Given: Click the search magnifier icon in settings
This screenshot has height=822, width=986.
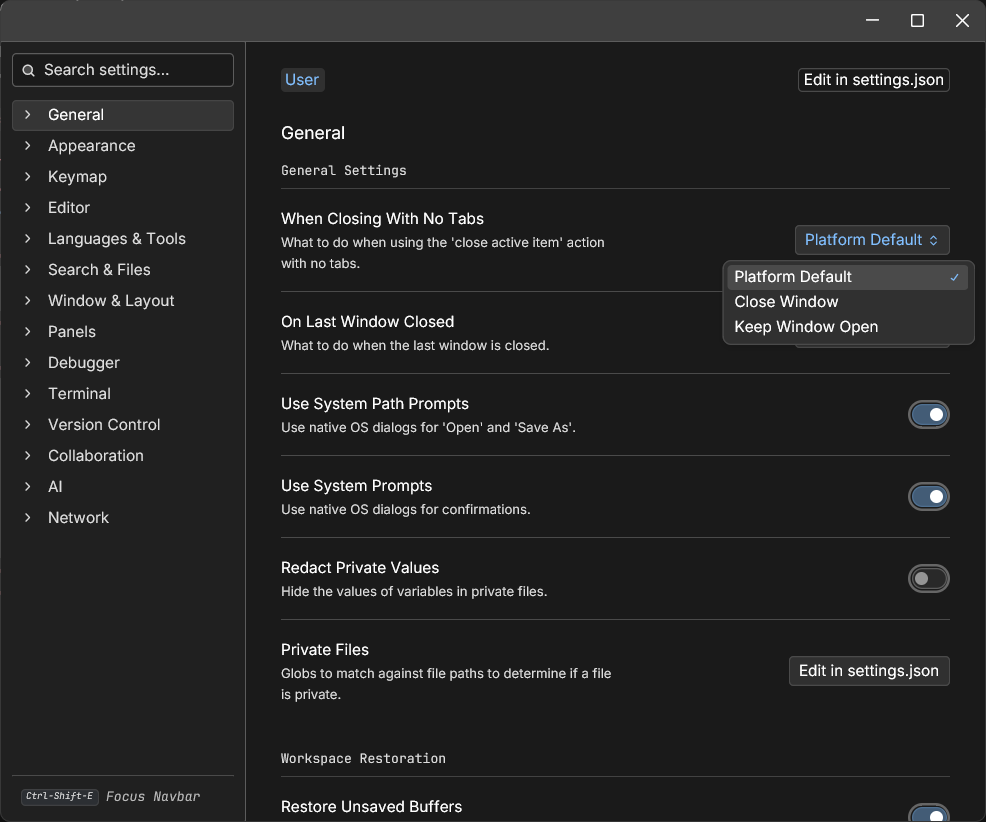Looking at the screenshot, I should (28, 70).
